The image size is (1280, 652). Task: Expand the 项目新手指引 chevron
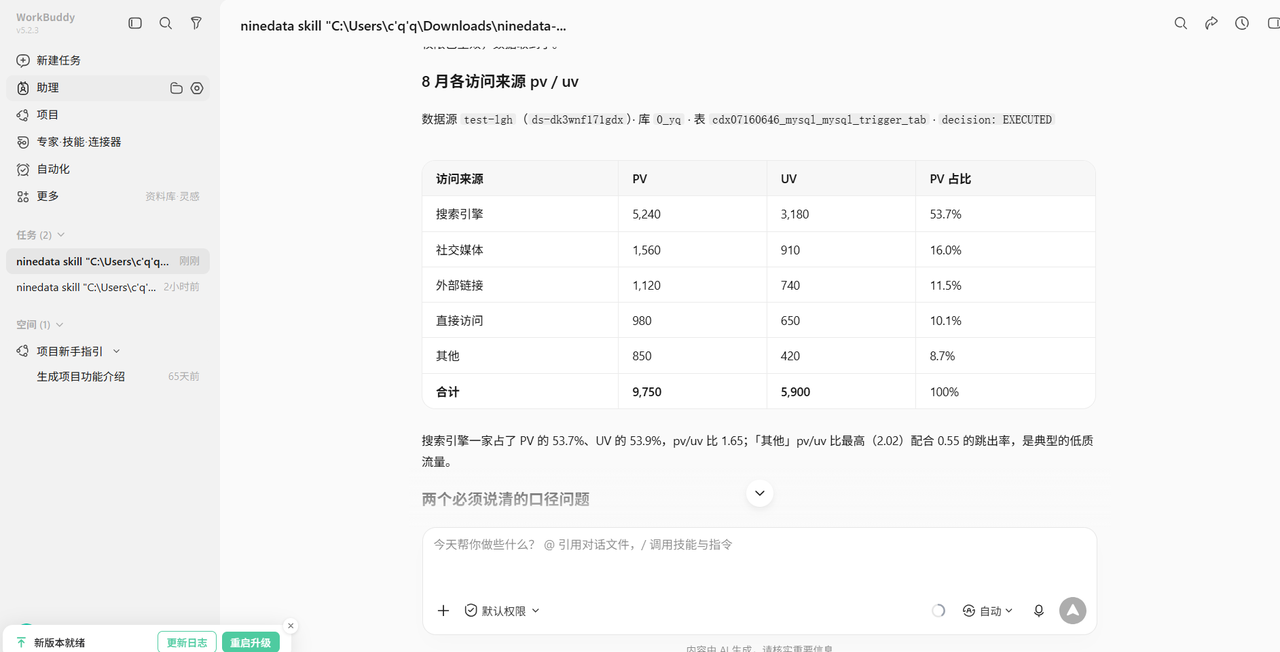(117, 351)
